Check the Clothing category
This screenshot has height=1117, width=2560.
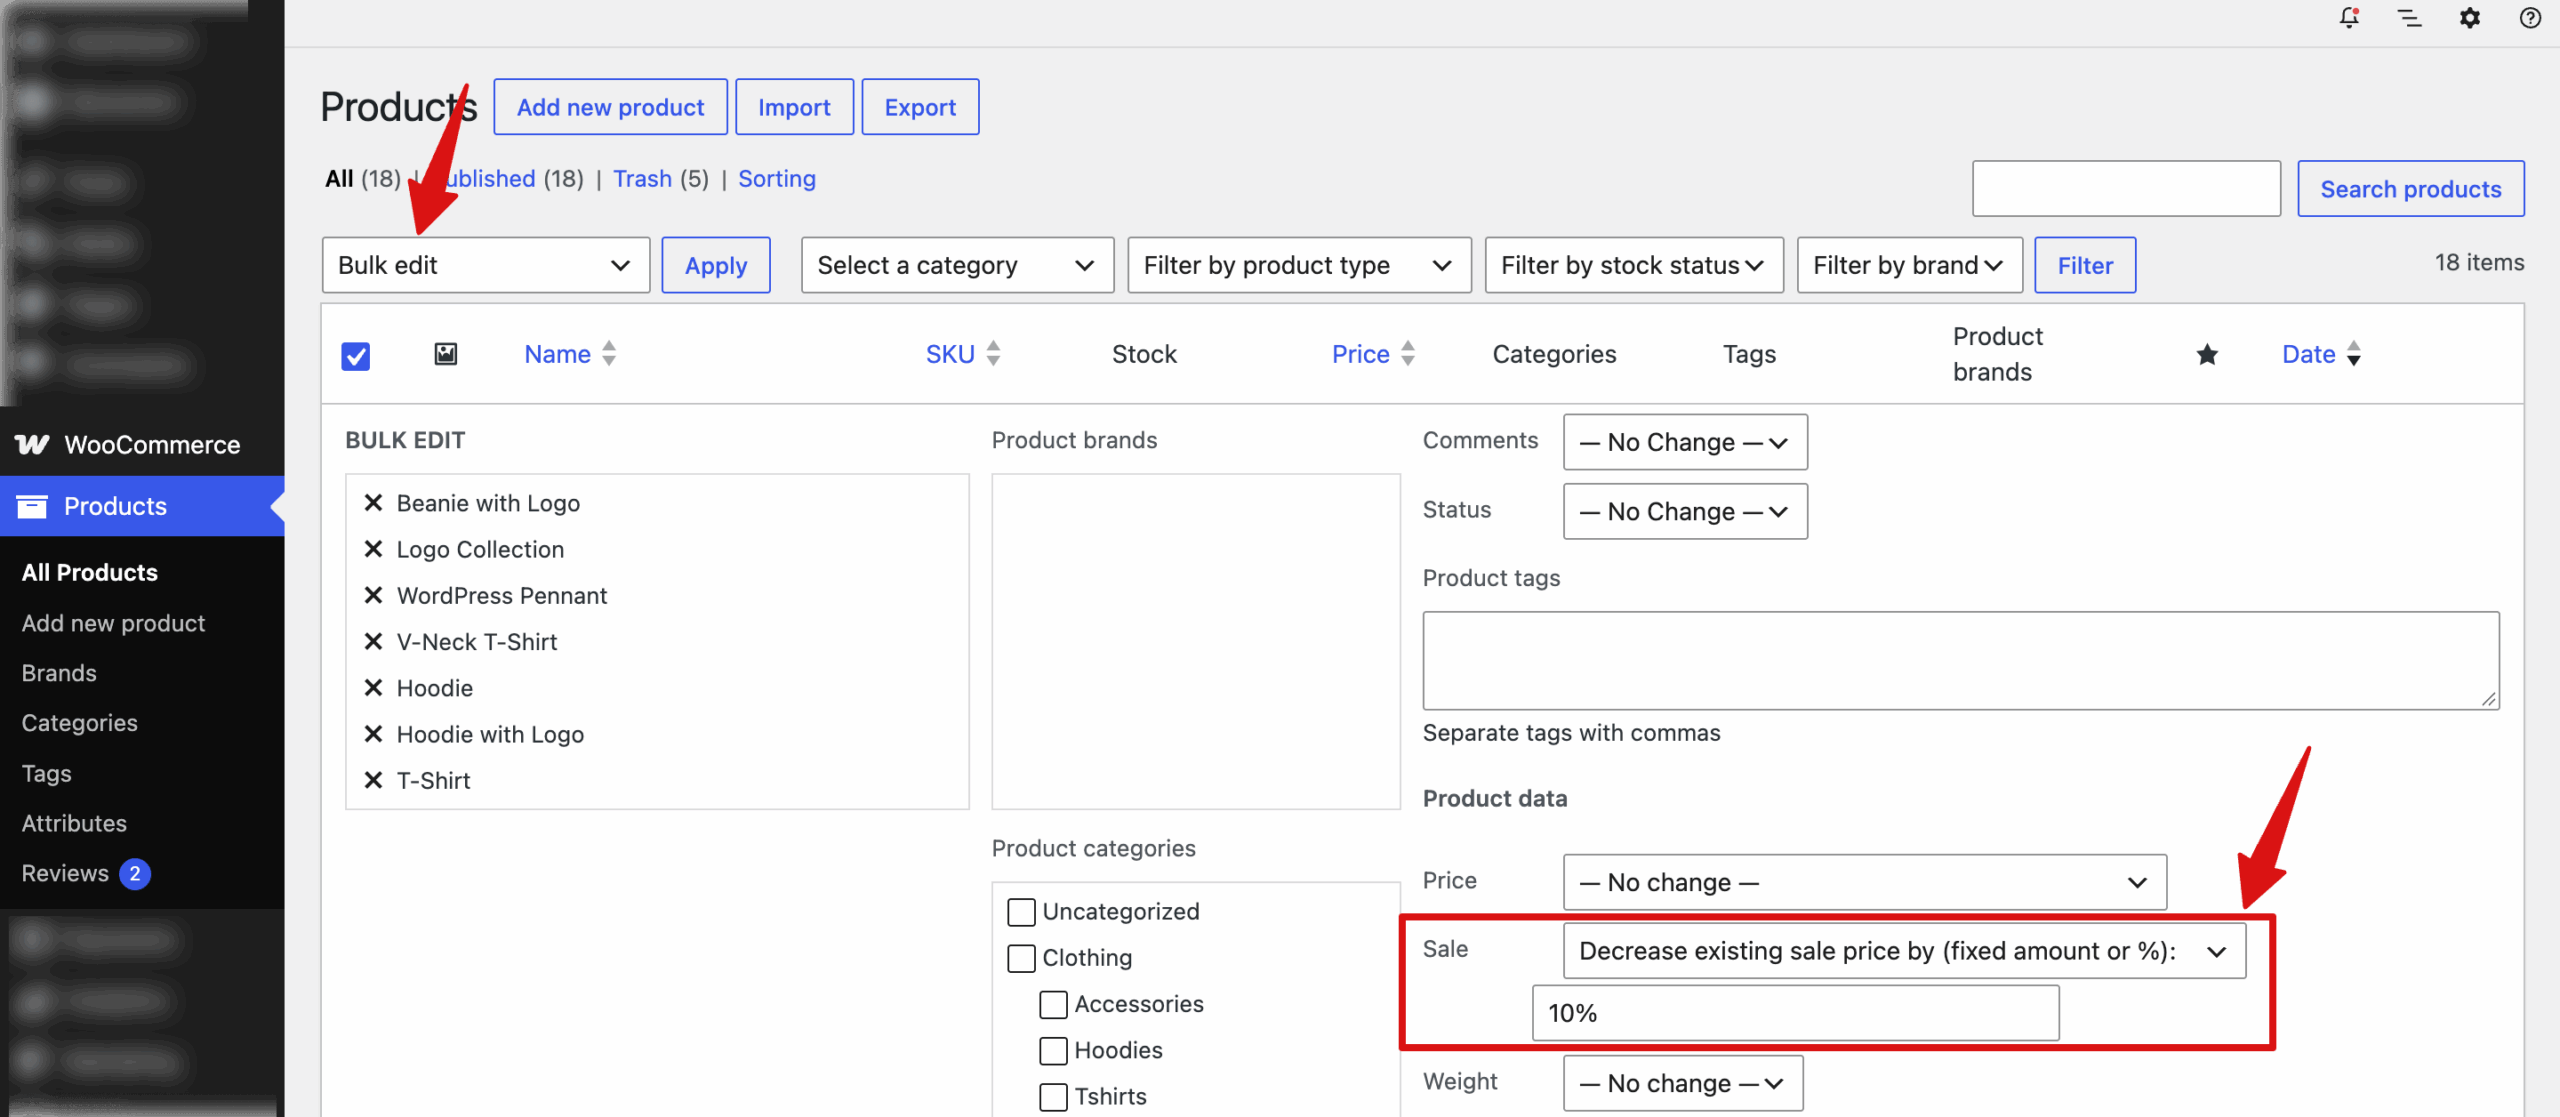point(1021,957)
